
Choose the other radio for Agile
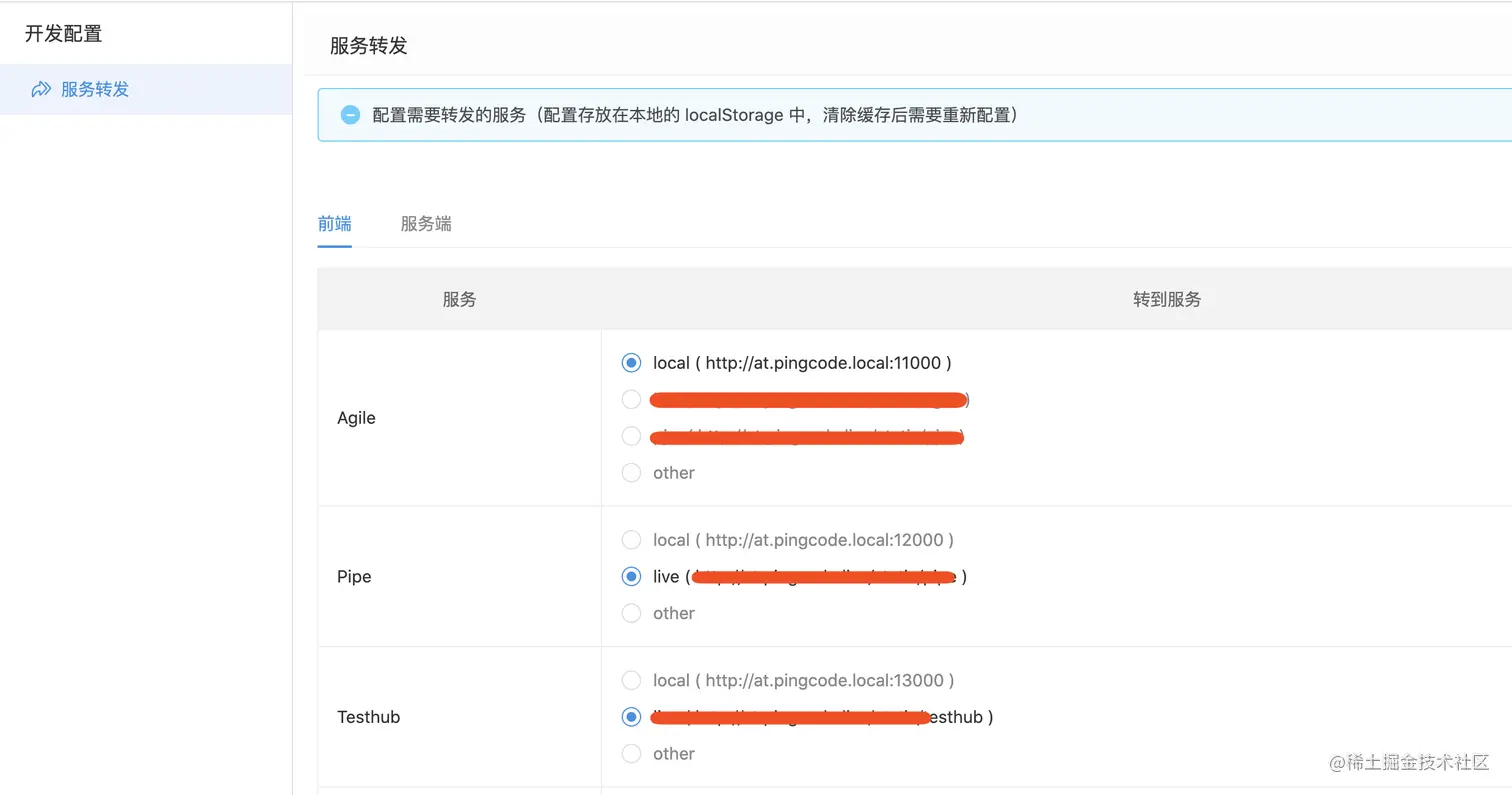click(631, 472)
